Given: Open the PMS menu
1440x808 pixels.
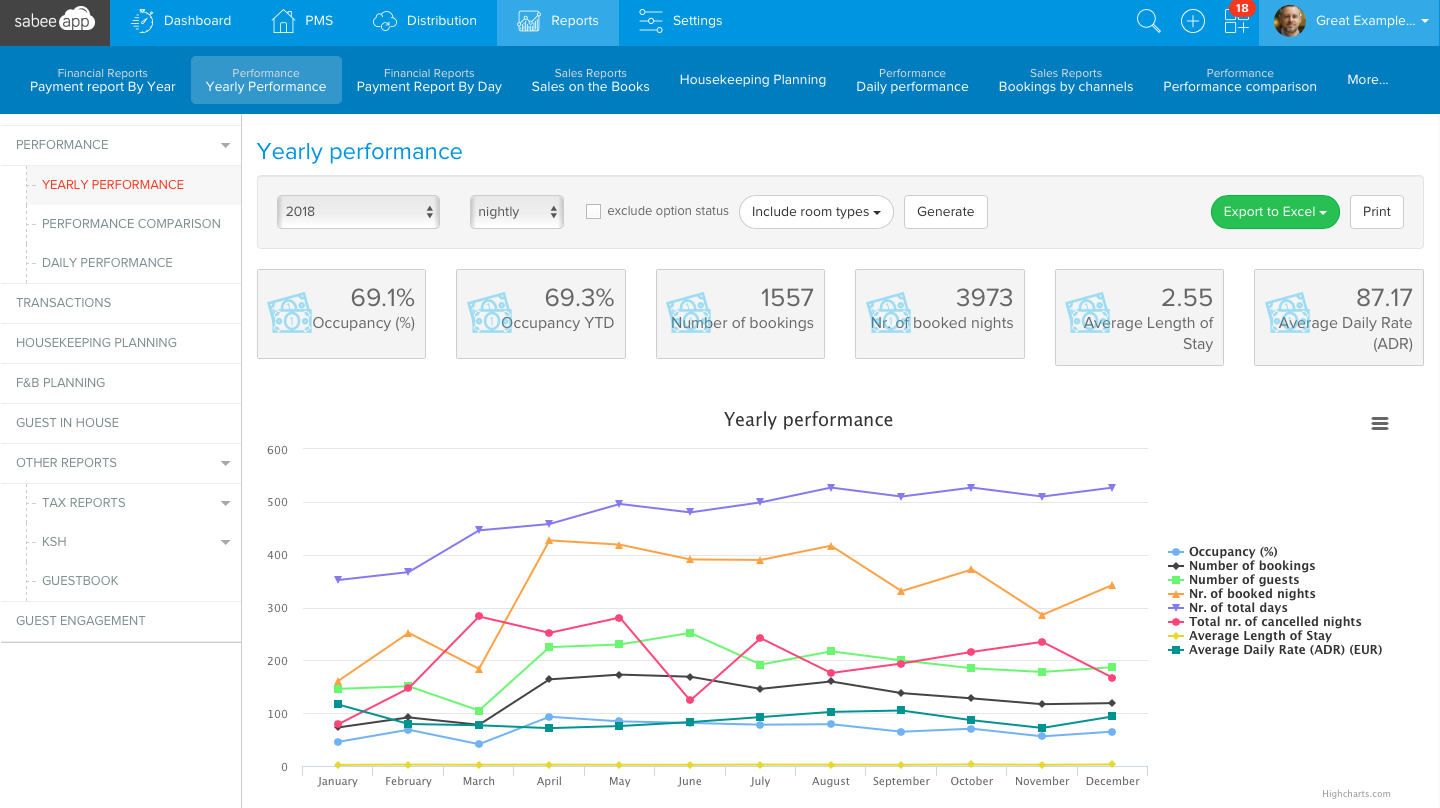Looking at the screenshot, I should tap(303, 21).
